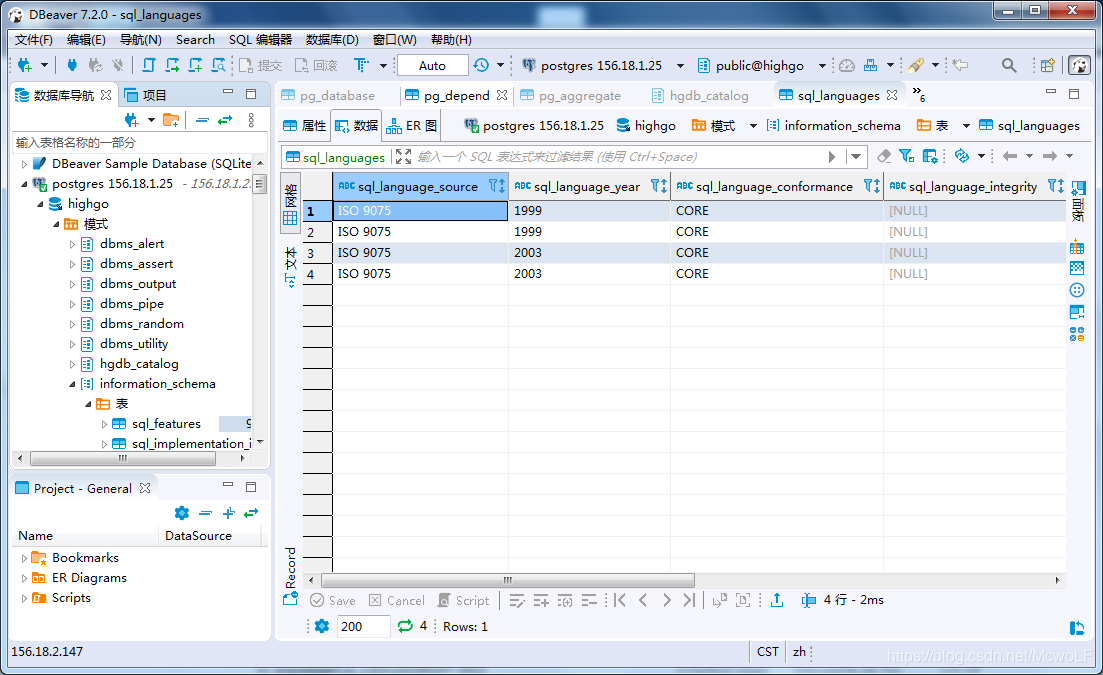Expand the DBeaver Sample Database node
This screenshot has height=675, width=1103.
[x=25, y=164]
